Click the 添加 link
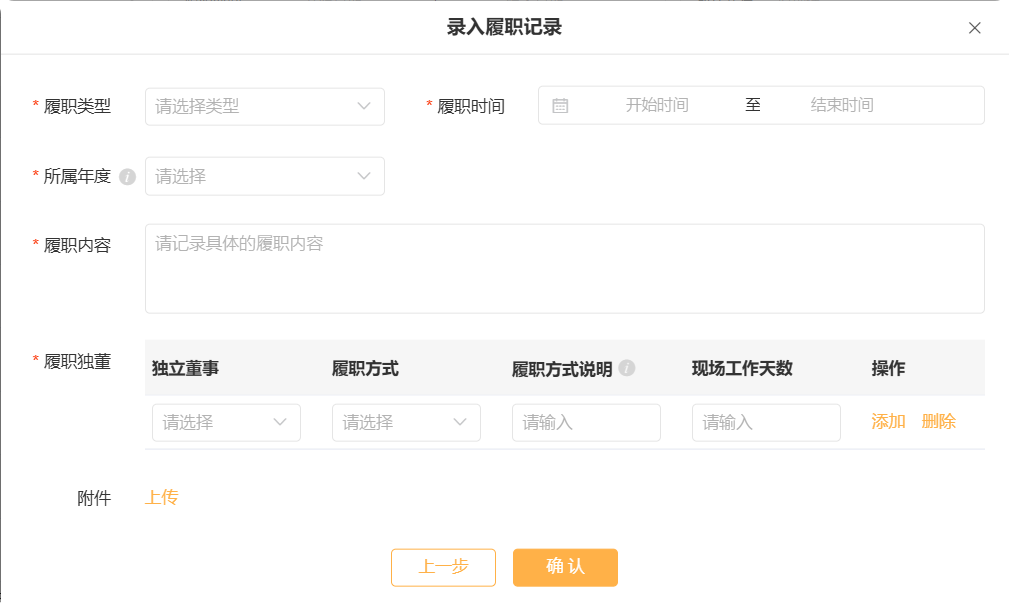 (x=888, y=422)
